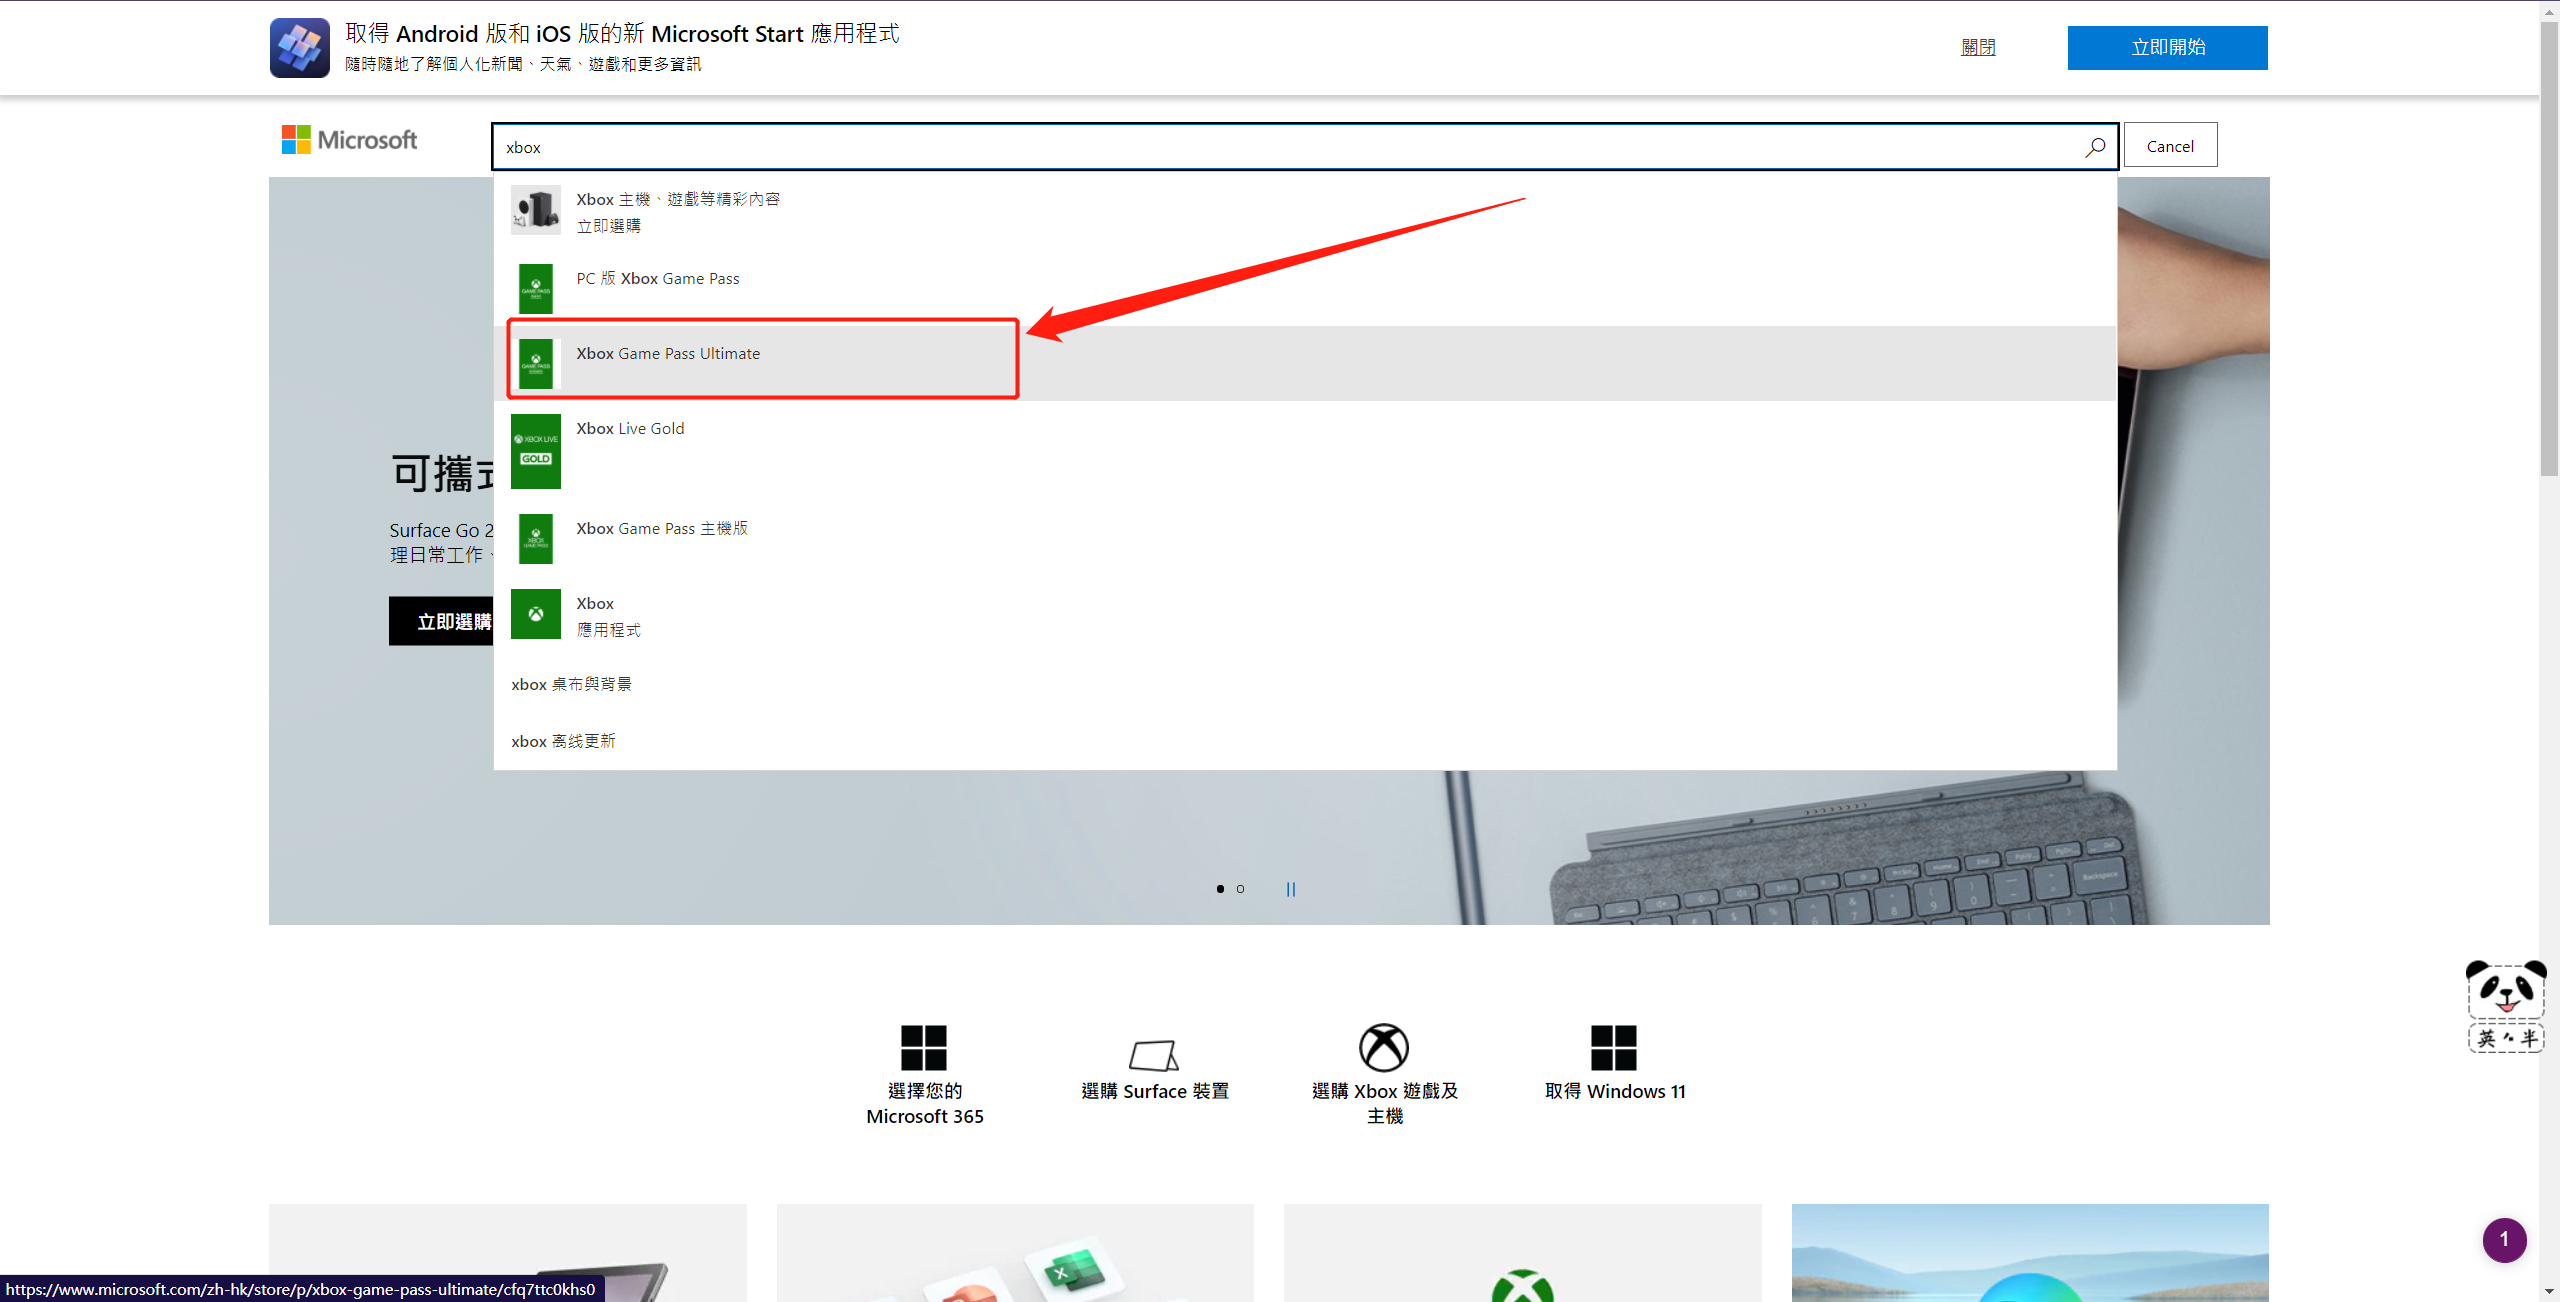2560x1302 pixels.
Task: Click the Cancel search button
Action: [2170, 146]
